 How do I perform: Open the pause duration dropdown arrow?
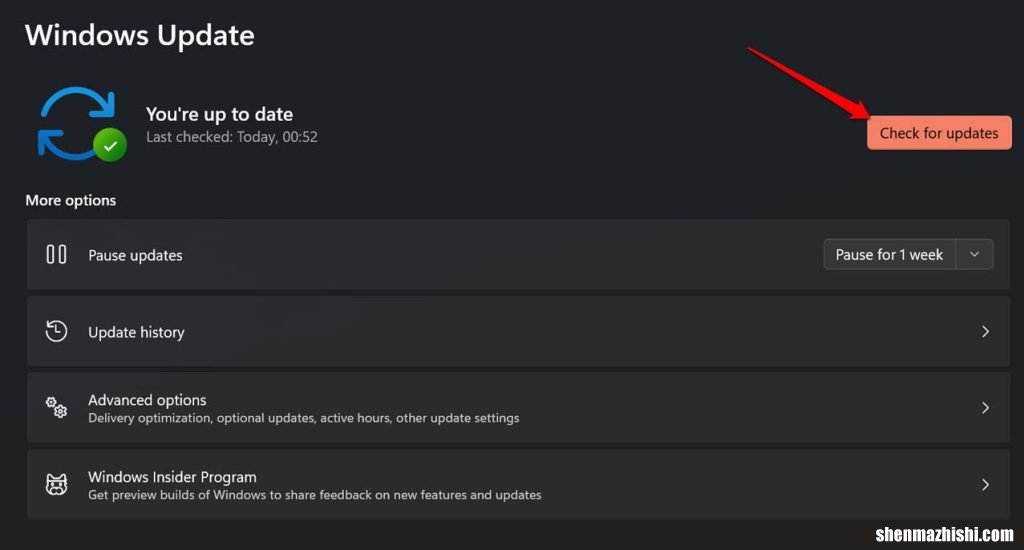click(x=975, y=255)
